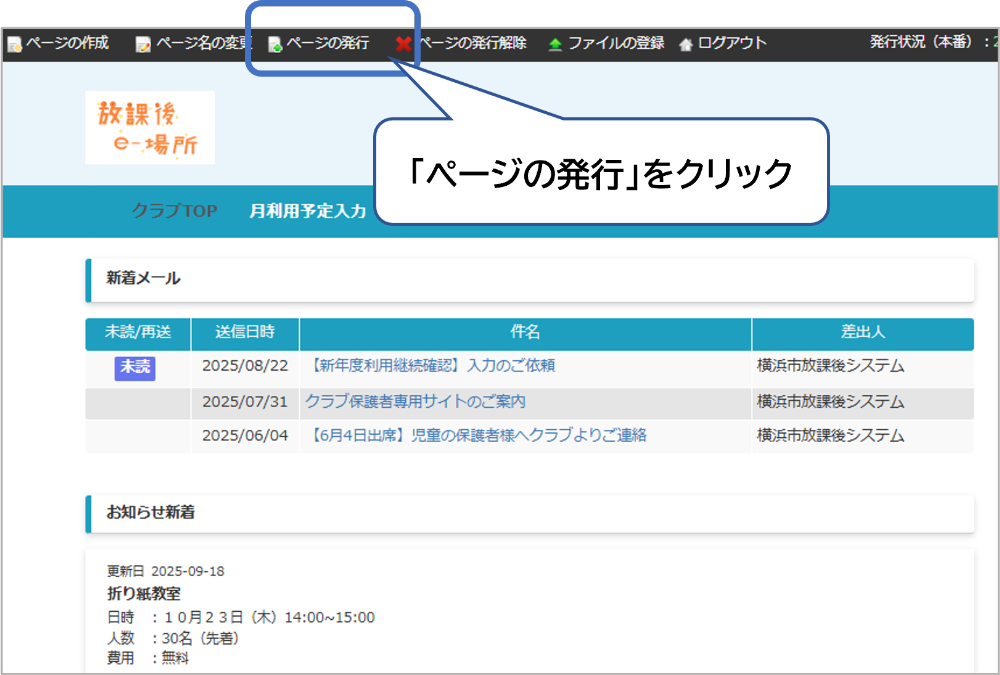The height and width of the screenshot is (675, 1000).
Task: Open the クラブTOP navigation tab
Action: pos(174,211)
